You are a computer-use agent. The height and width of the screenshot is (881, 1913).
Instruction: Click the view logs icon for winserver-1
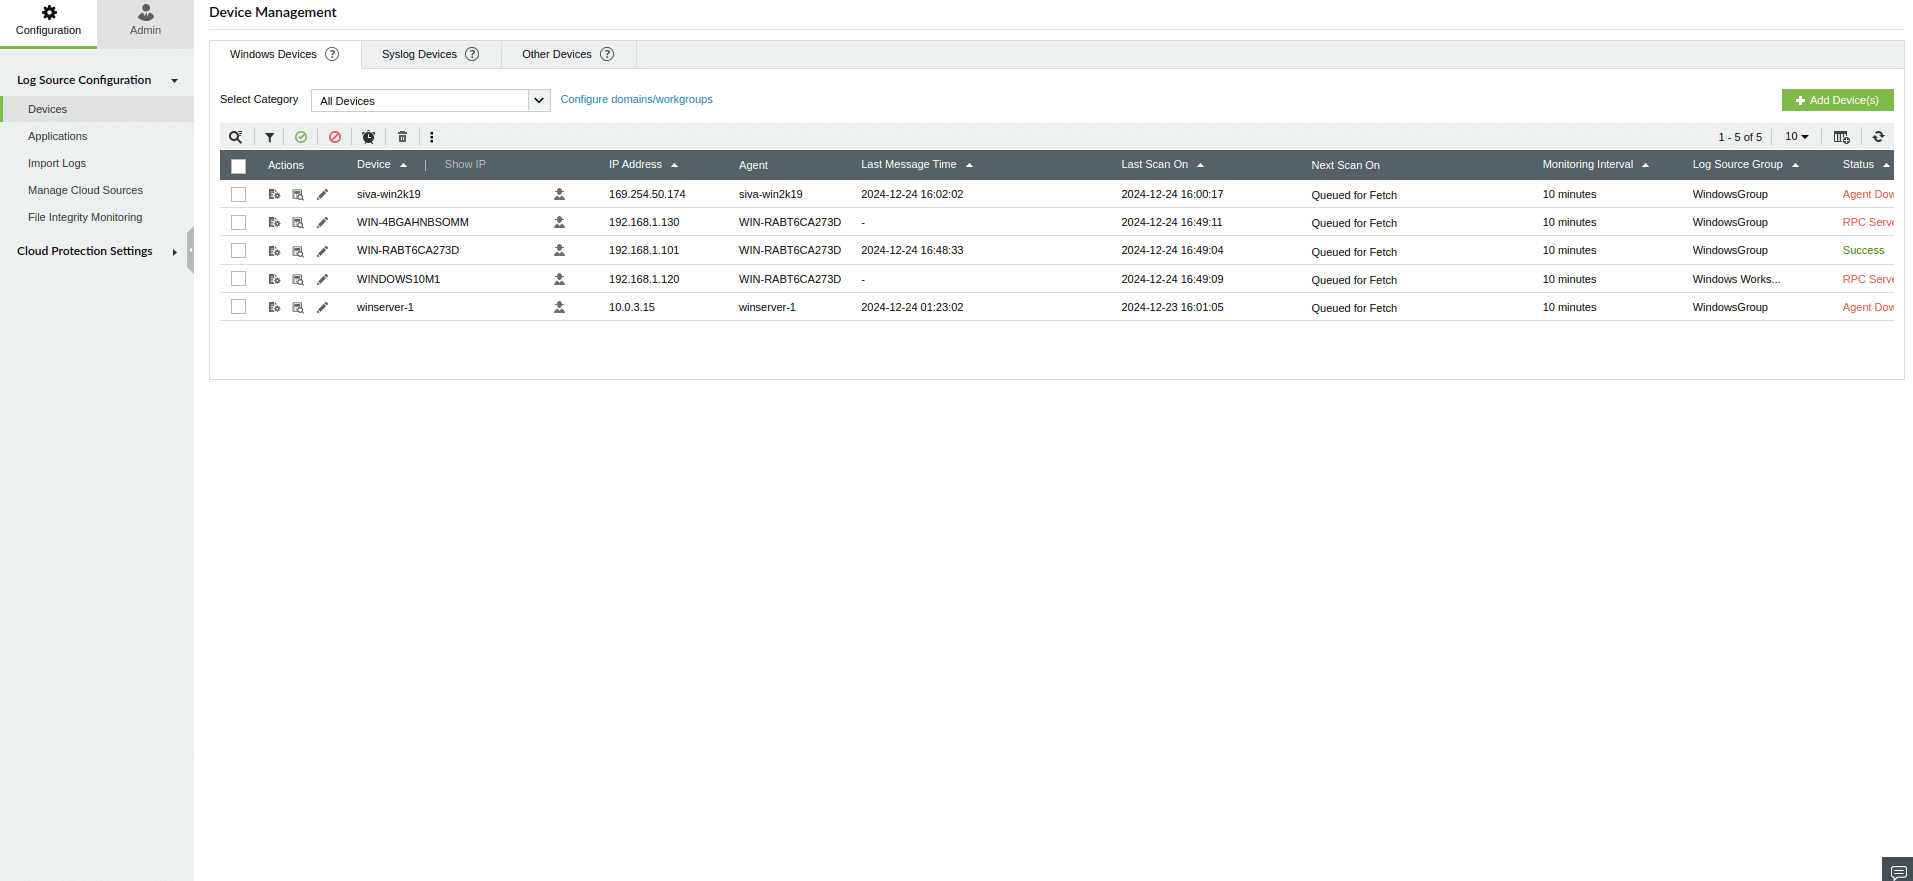(298, 307)
